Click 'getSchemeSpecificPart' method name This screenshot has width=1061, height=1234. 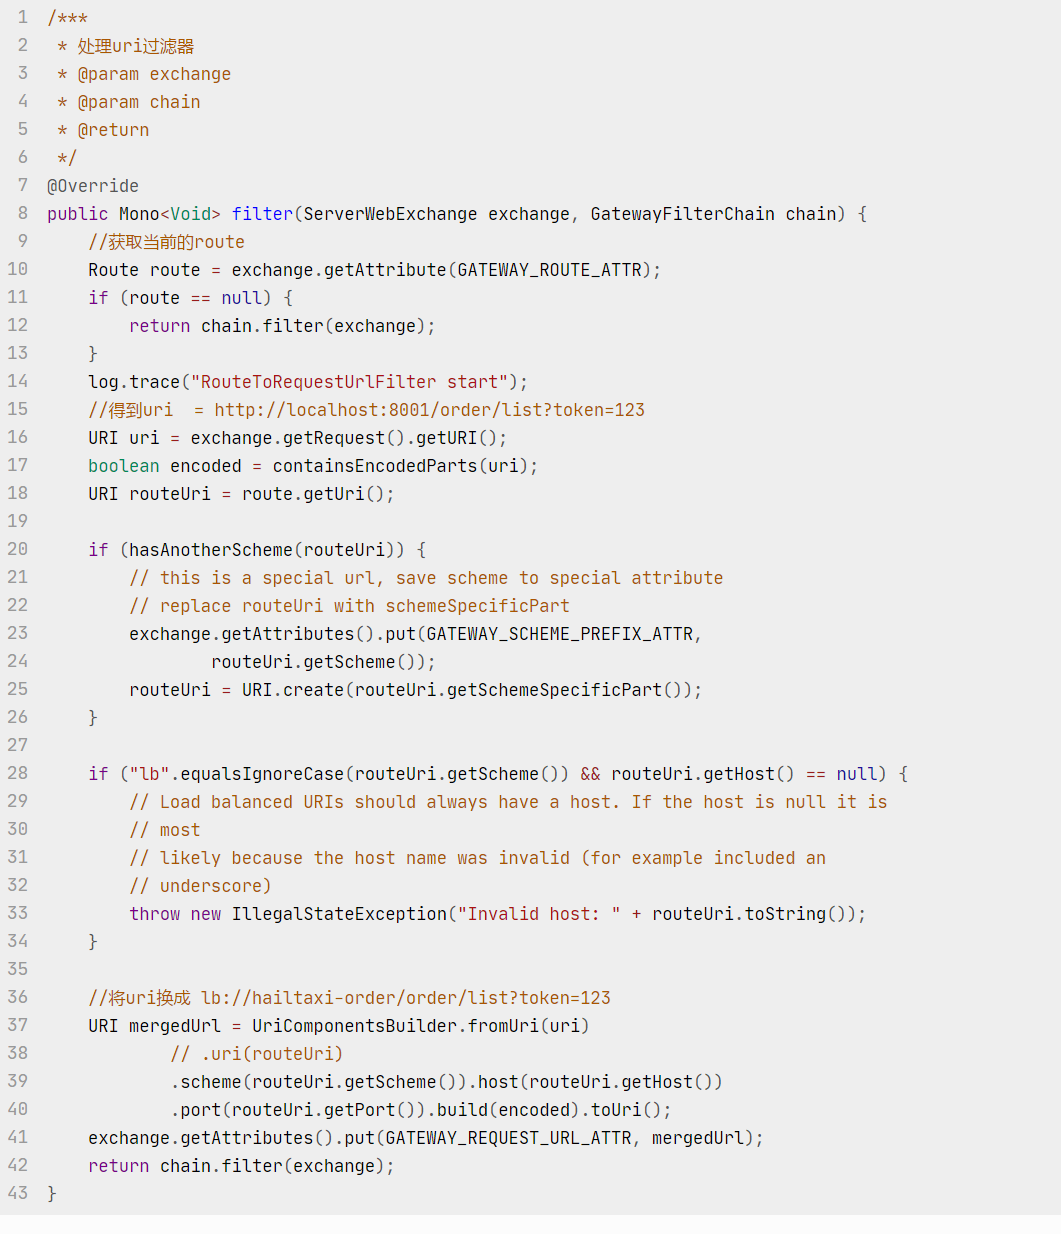(x=554, y=690)
